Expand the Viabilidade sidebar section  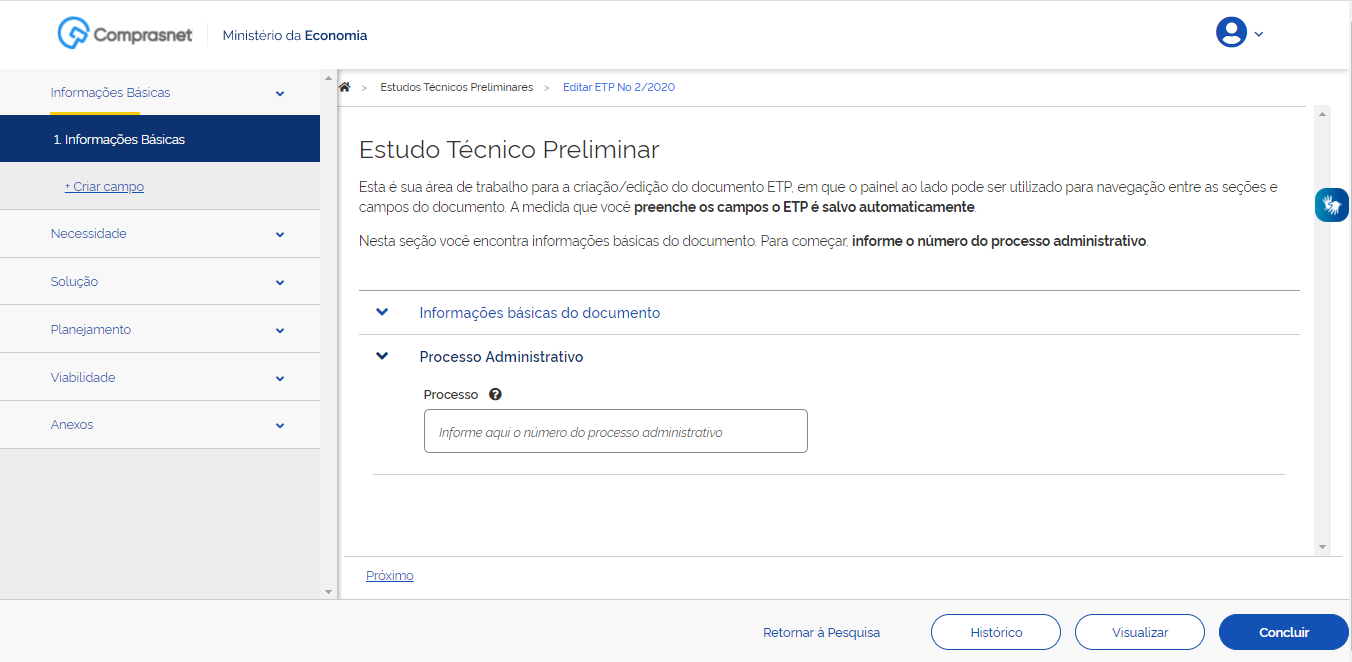tap(280, 378)
